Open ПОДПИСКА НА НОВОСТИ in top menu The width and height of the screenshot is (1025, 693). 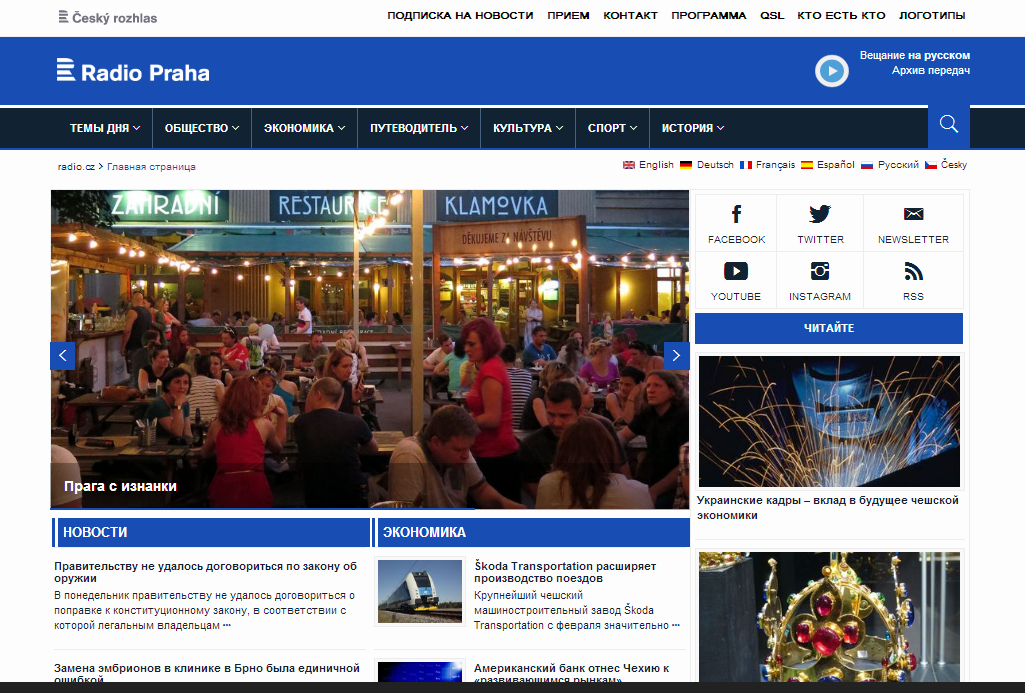[x=460, y=16]
